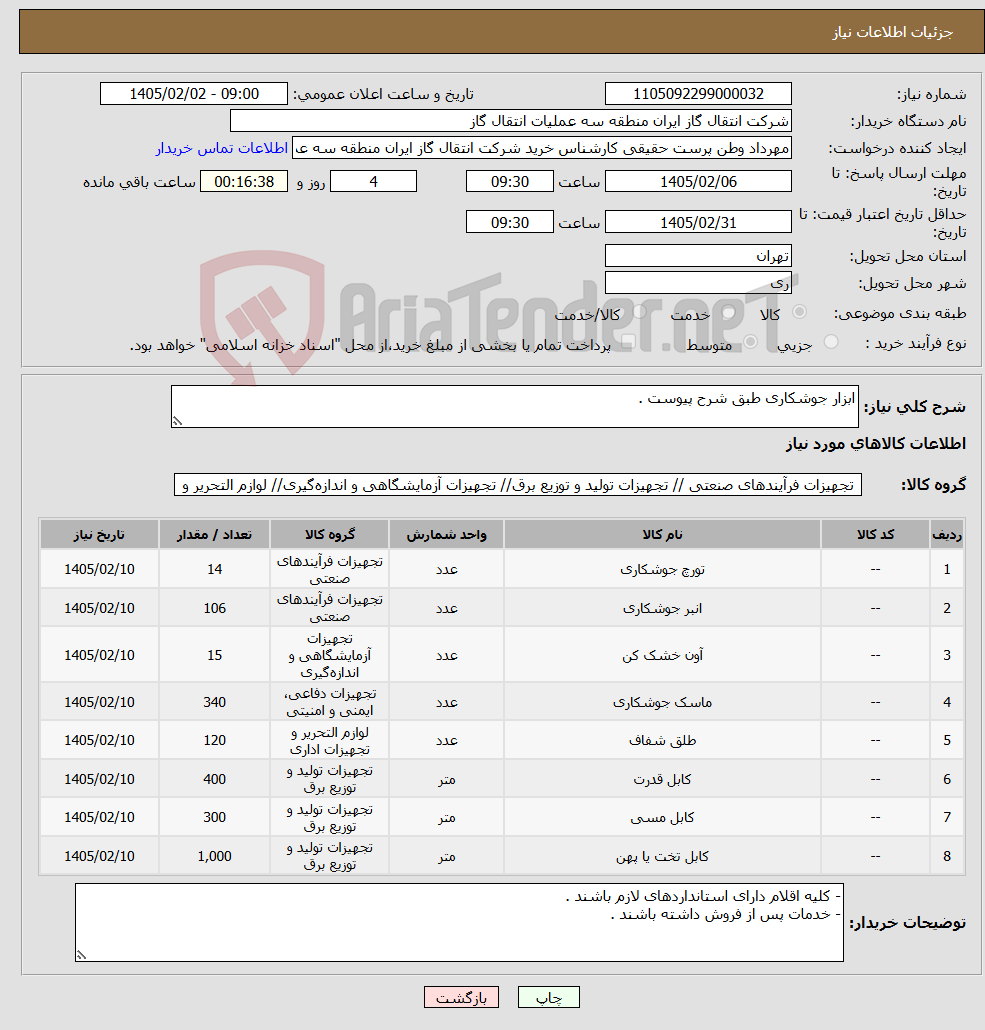Click the general description box ابزار جوشکاری

point(515,407)
